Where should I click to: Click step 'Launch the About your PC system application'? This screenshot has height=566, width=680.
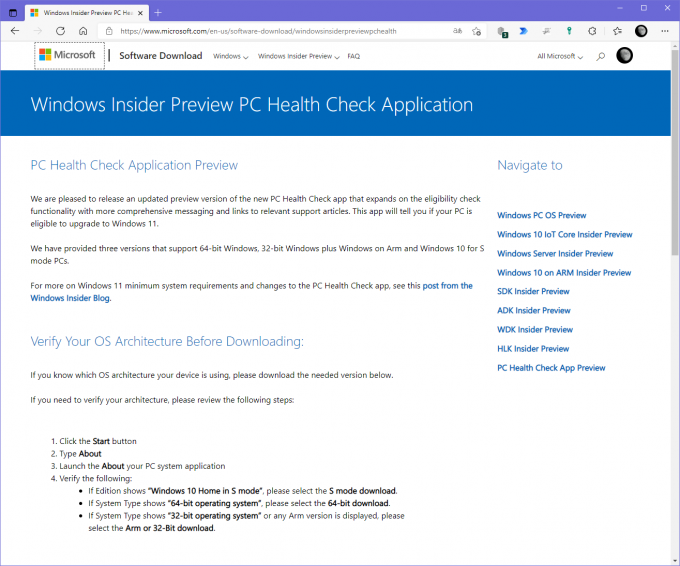tap(142, 466)
